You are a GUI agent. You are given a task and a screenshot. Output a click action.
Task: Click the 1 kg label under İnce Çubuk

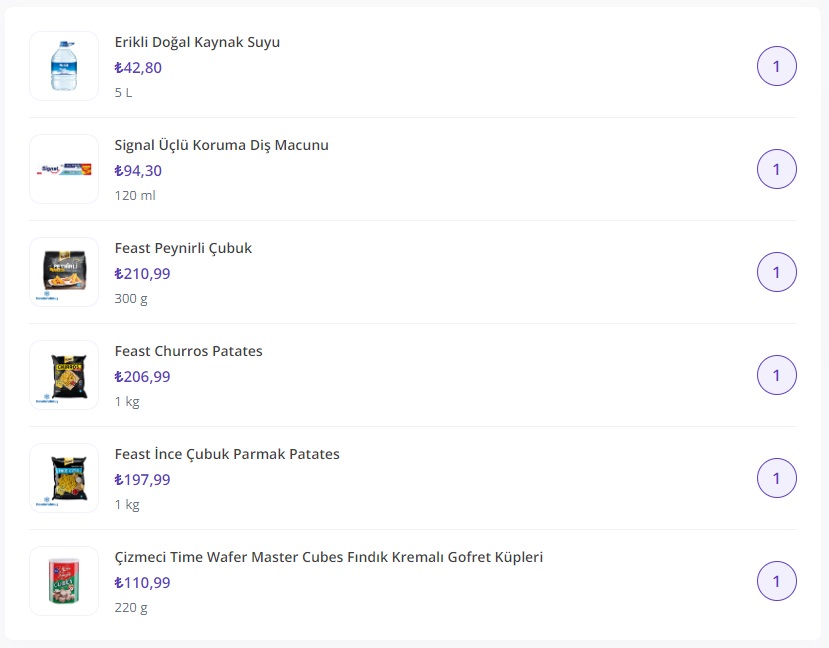pos(127,505)
